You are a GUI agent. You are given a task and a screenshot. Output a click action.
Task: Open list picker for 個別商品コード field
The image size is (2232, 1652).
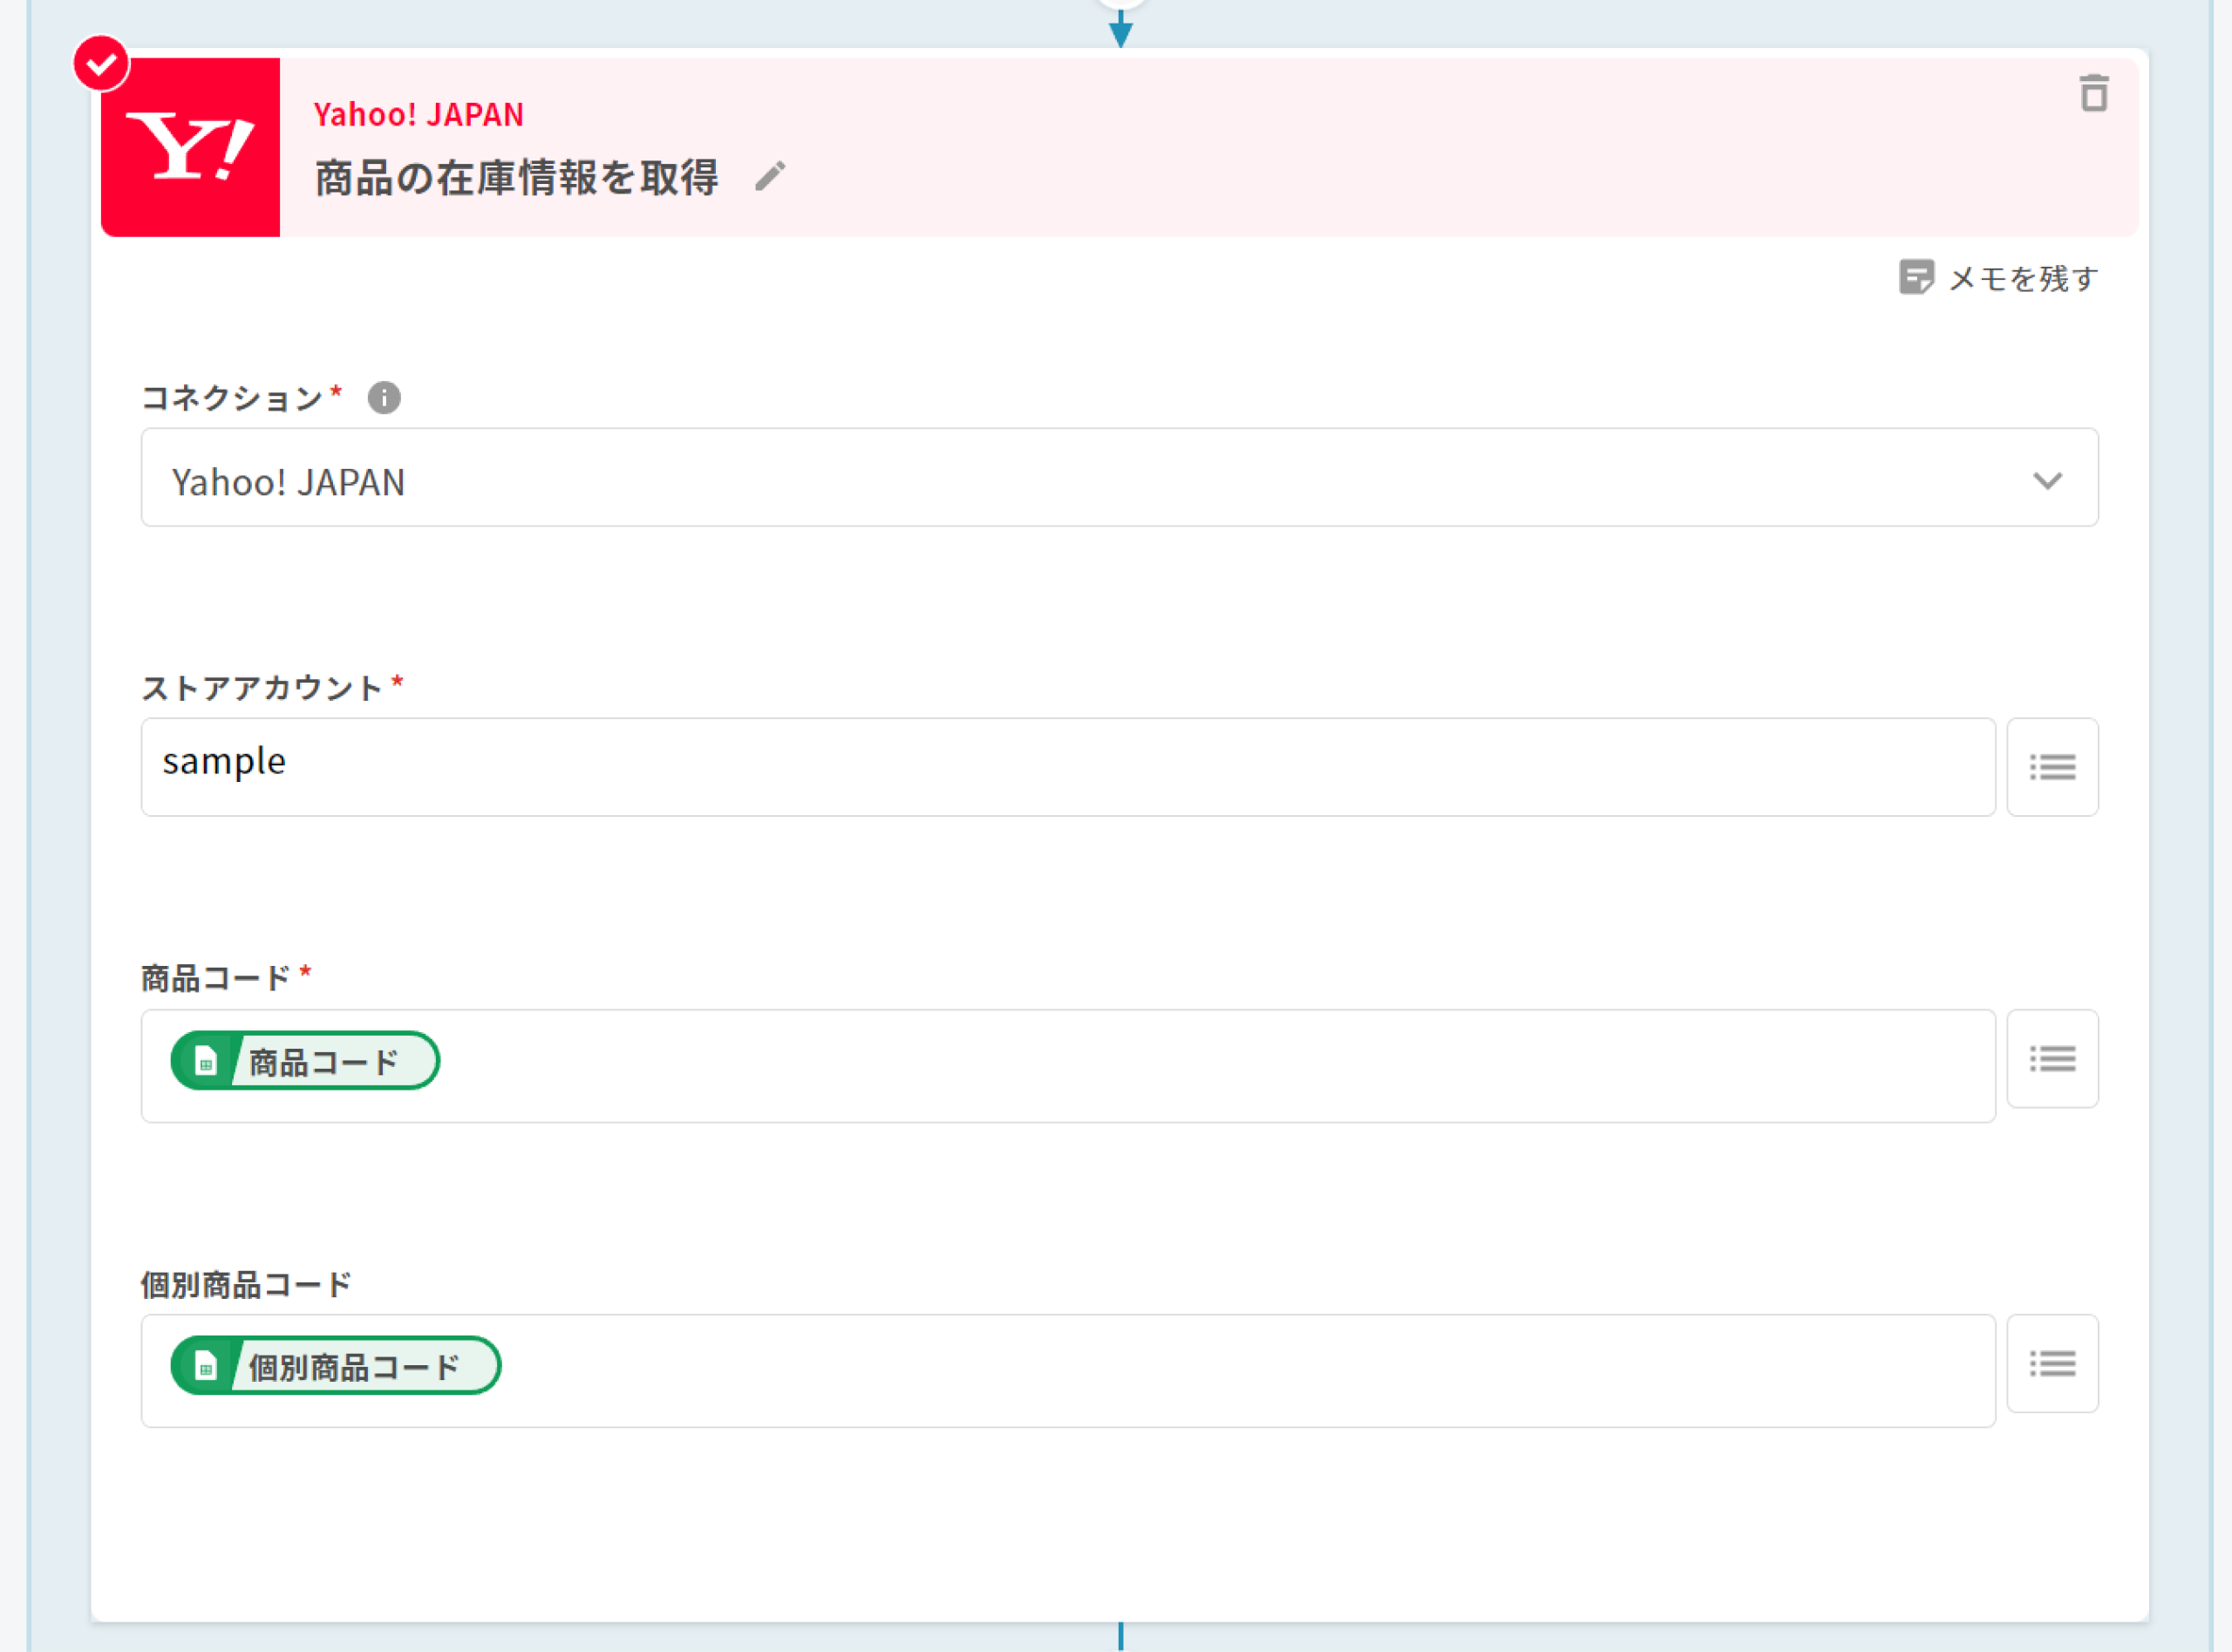(2052, 1364)
